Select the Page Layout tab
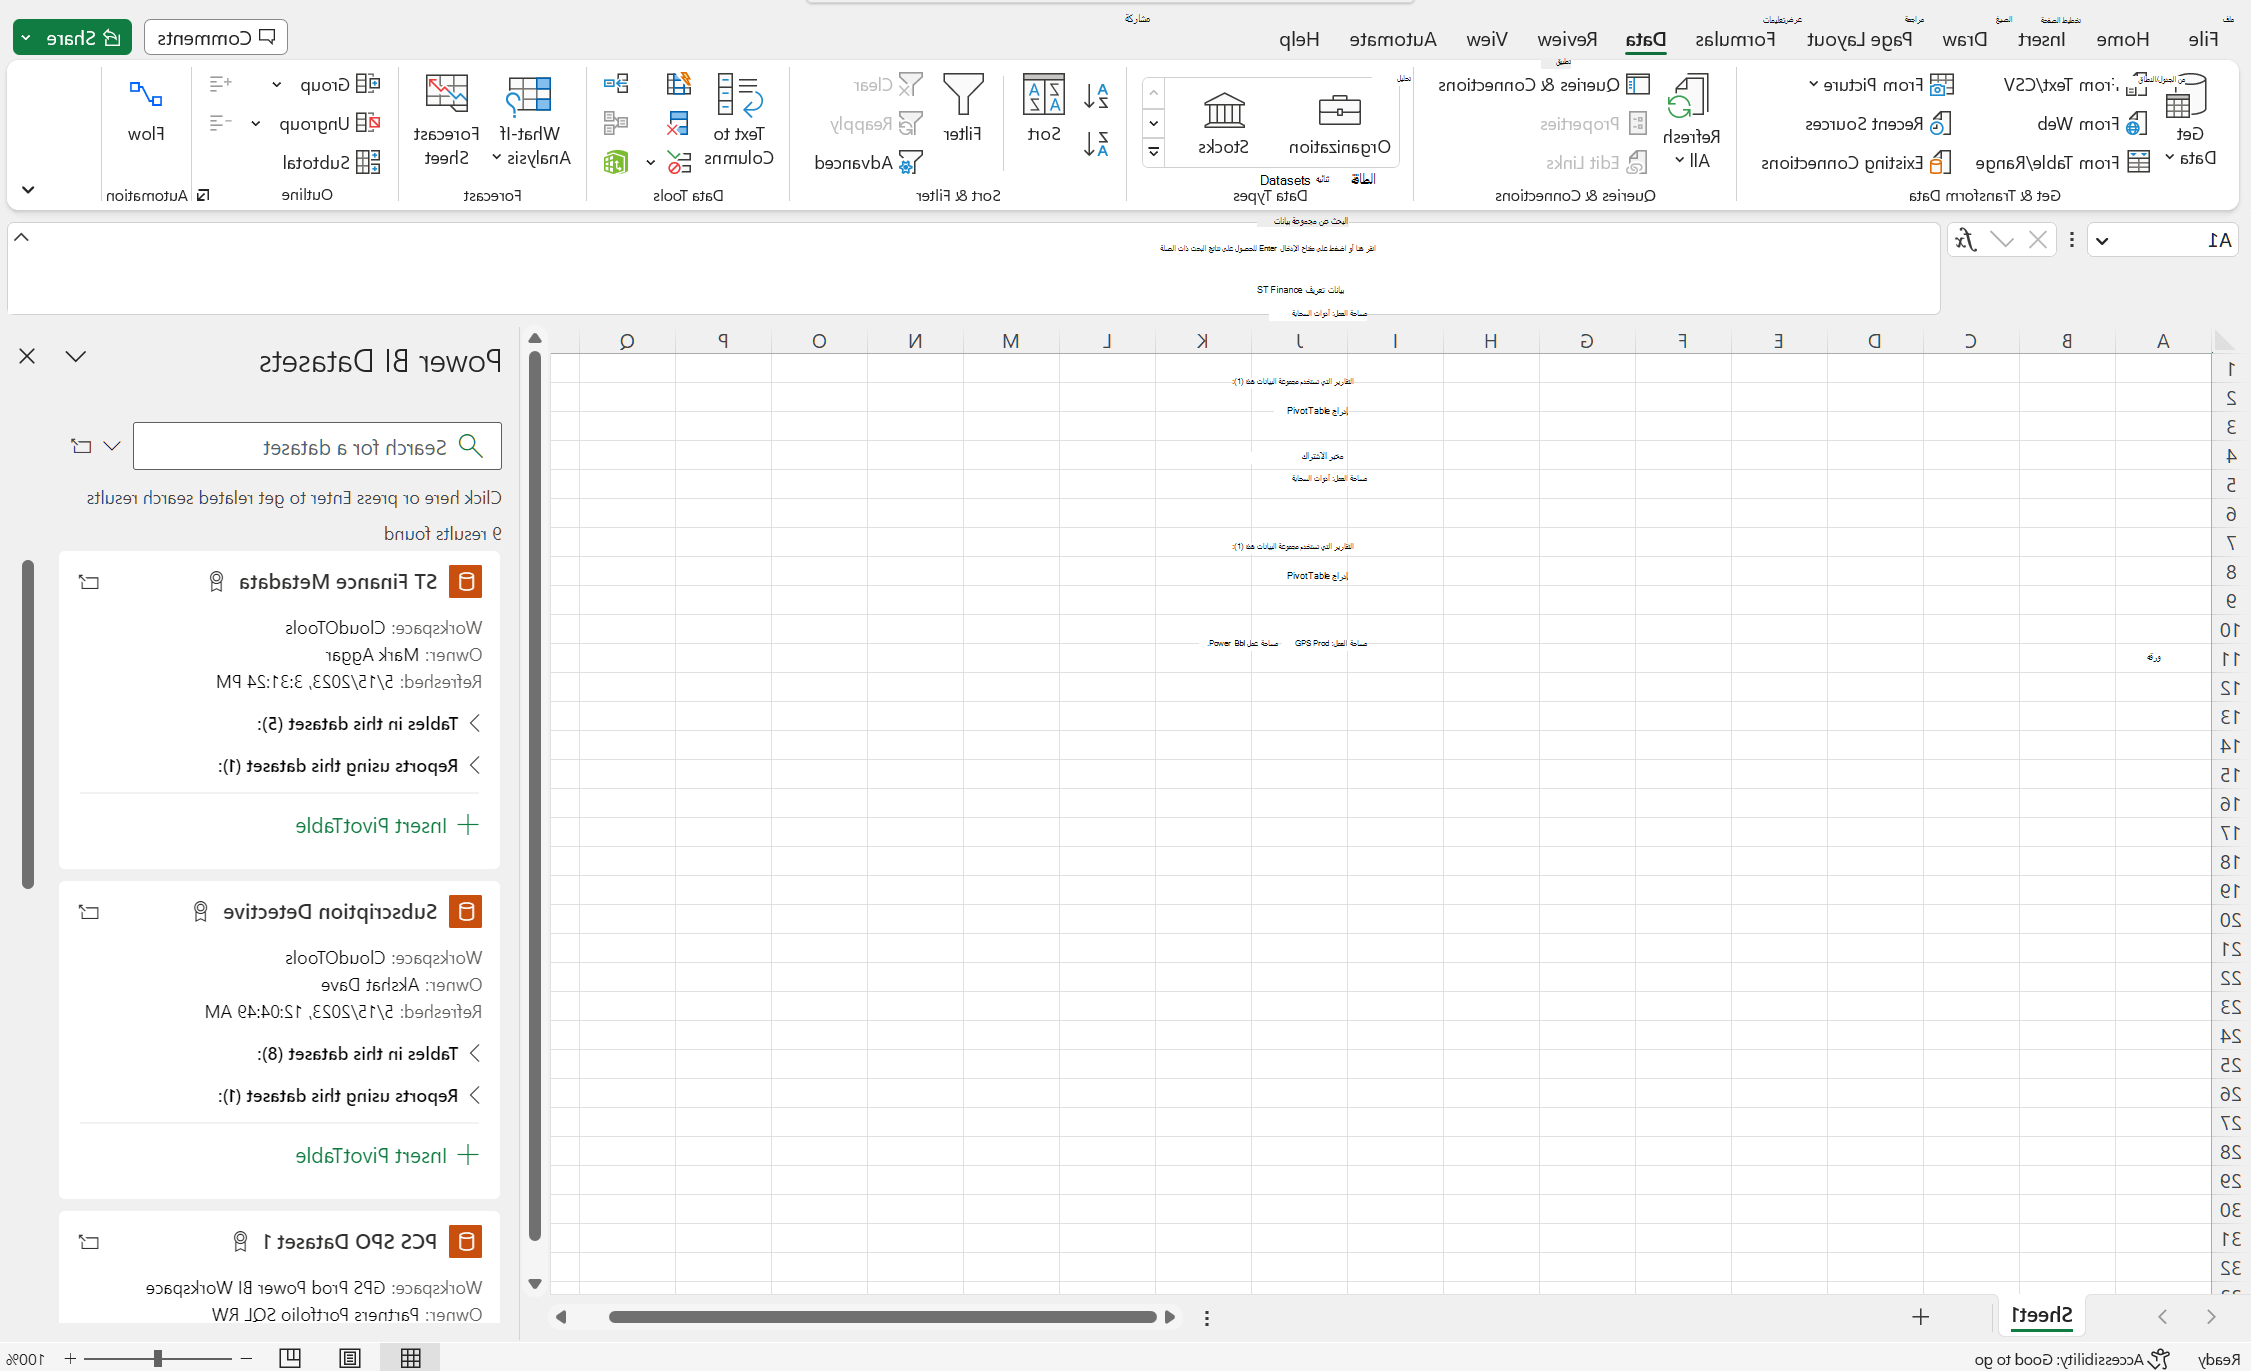 click(x=1859, y=39)
